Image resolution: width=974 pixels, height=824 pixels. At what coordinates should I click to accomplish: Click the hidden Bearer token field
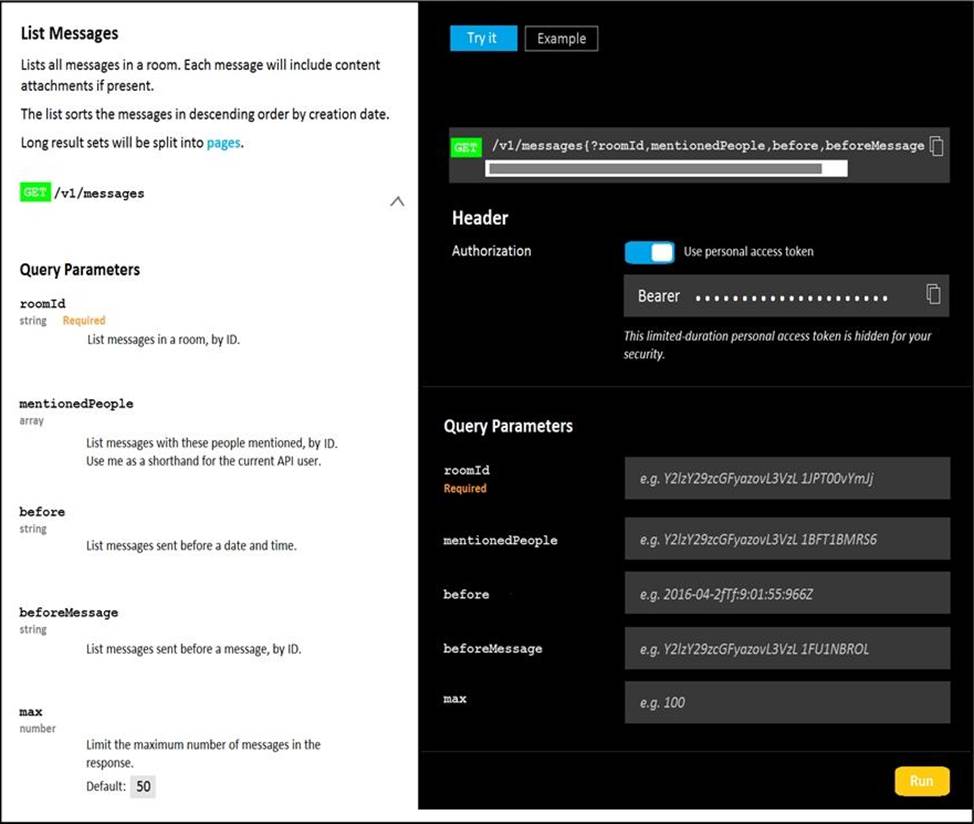[x=790, y=297]
